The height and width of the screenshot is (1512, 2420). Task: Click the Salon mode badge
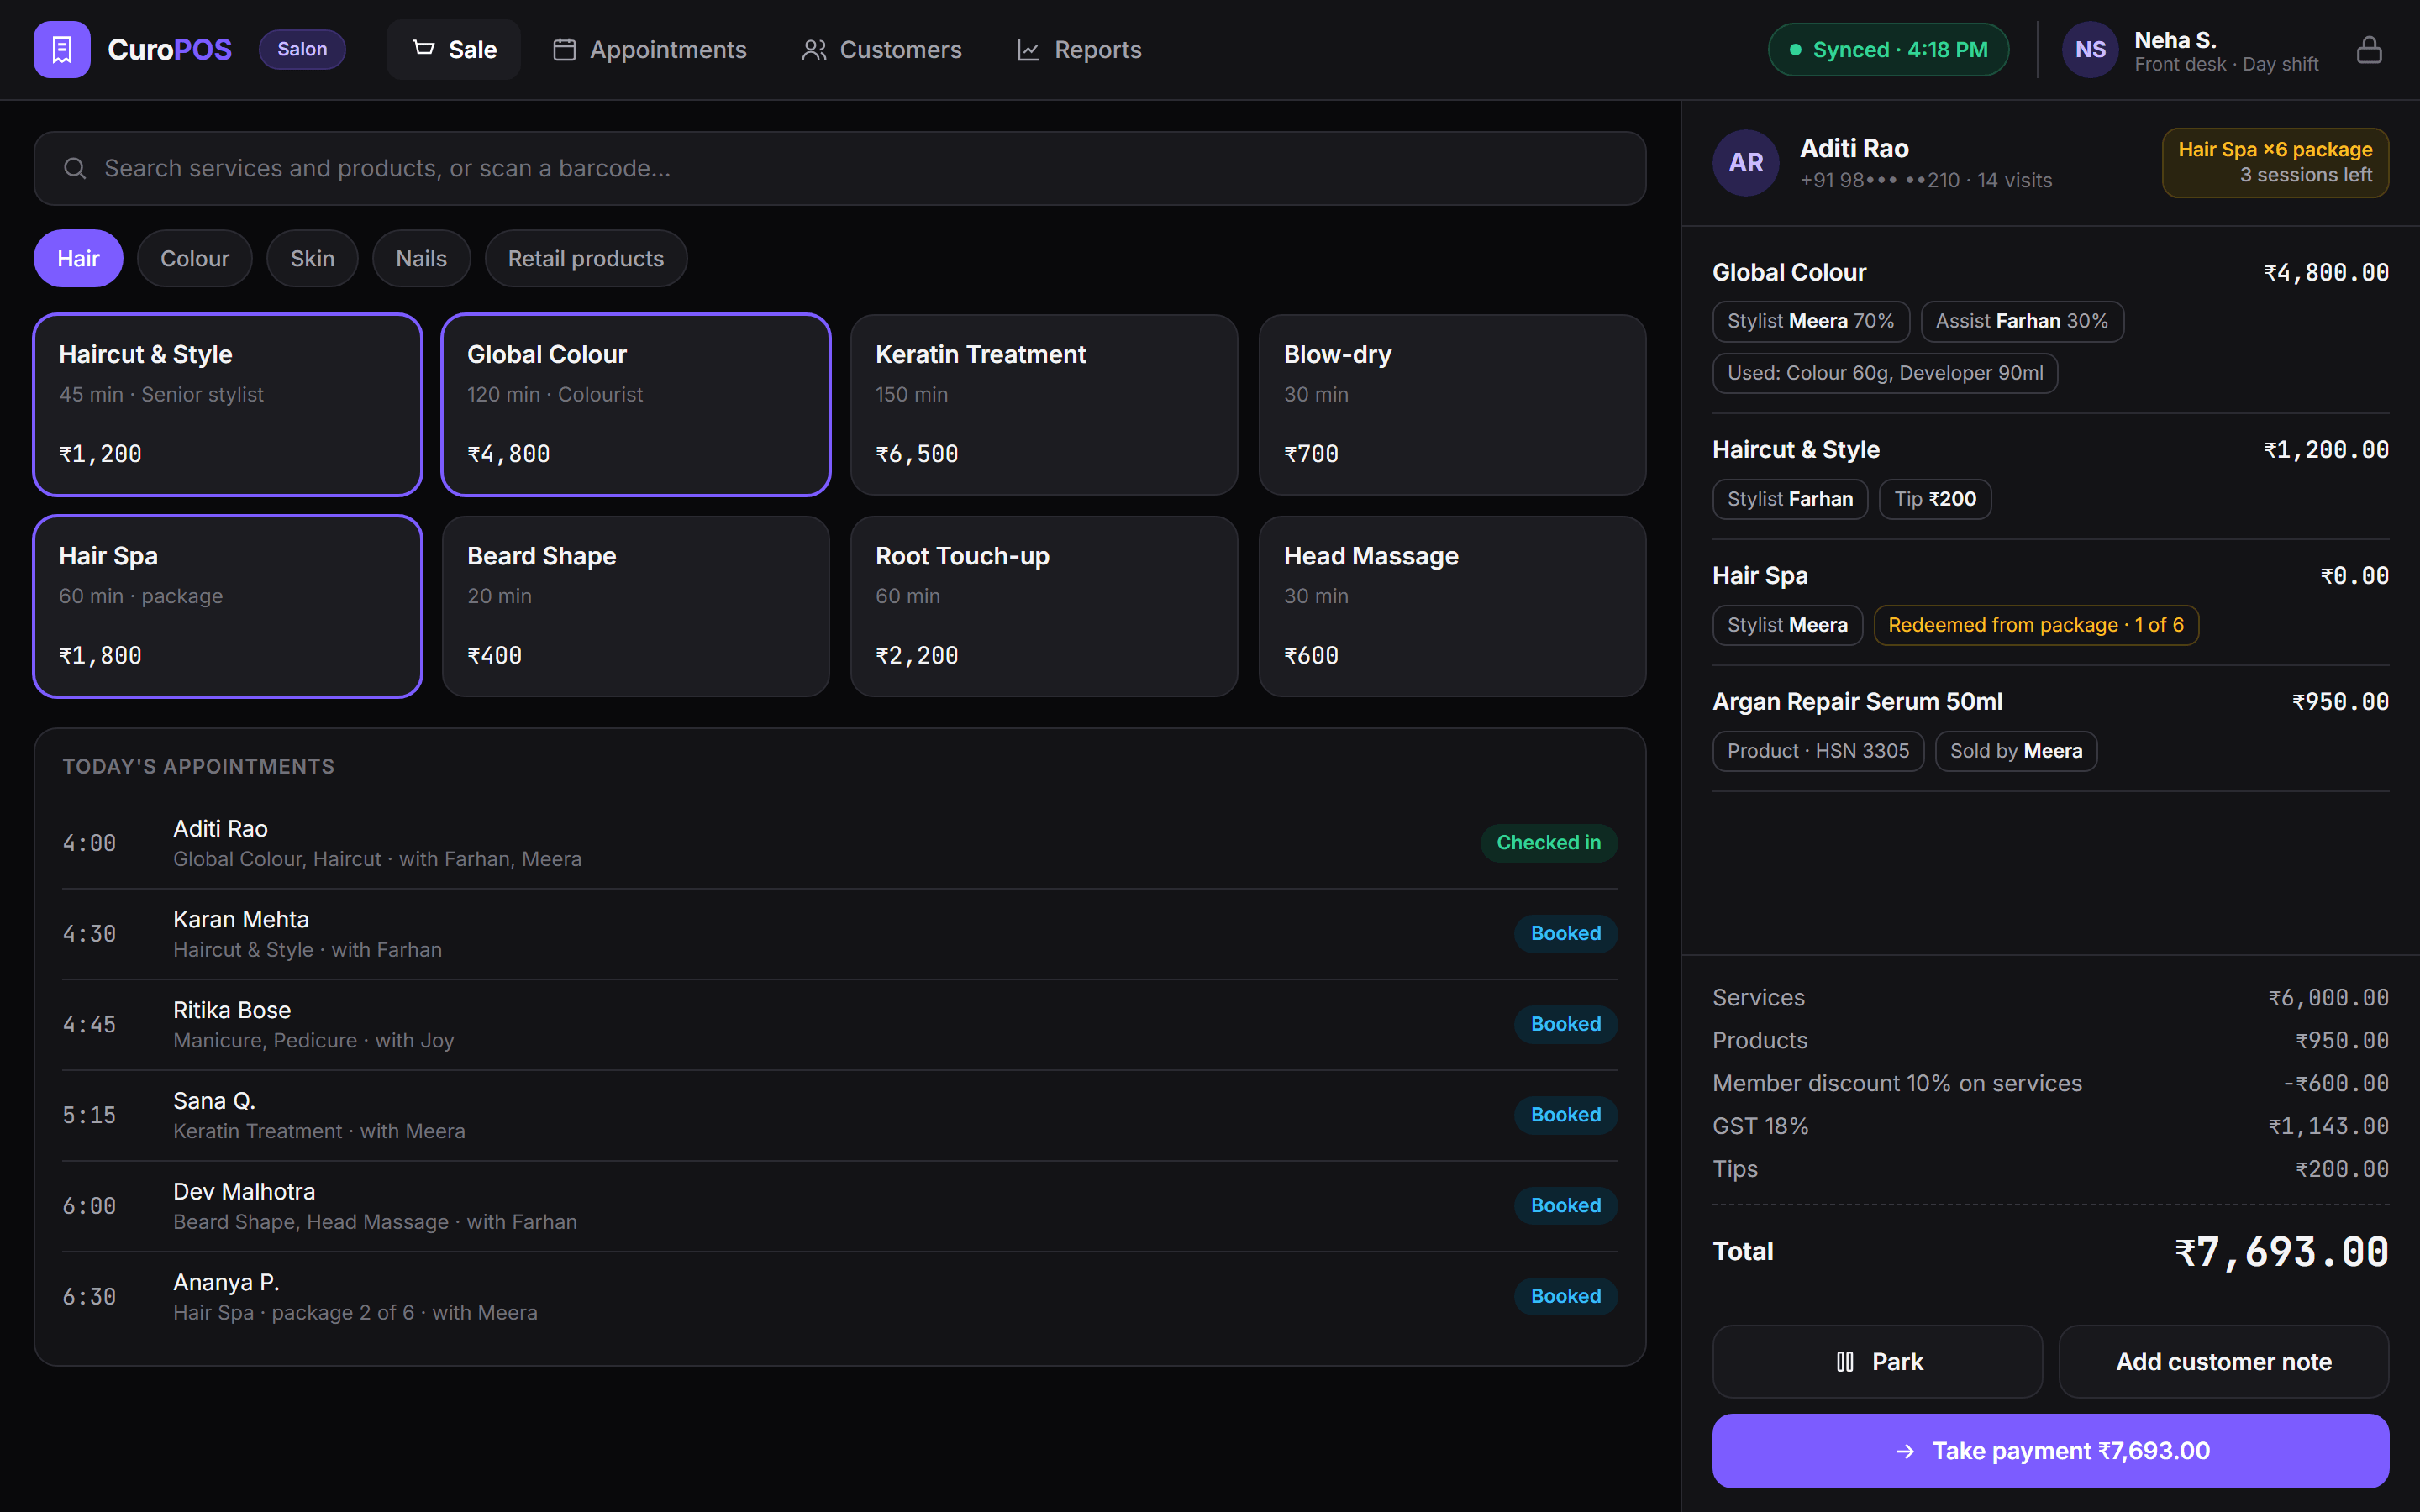[x=302, y=49]
